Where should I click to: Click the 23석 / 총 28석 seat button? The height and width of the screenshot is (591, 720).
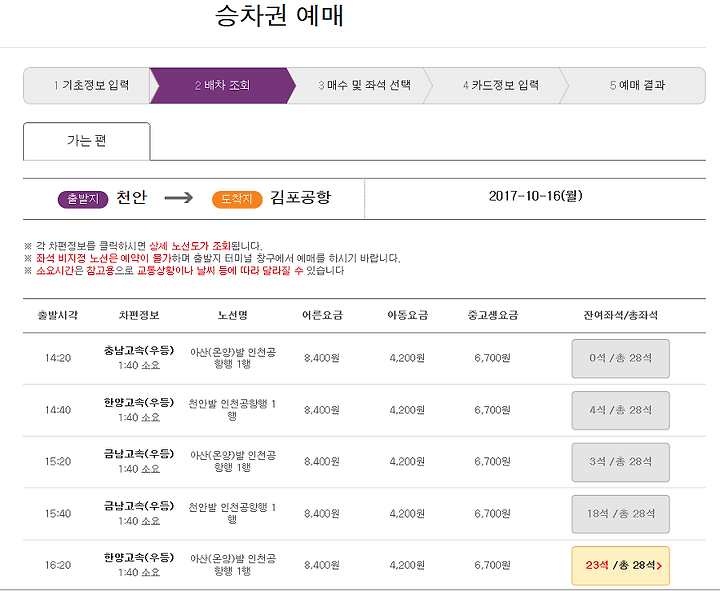pos(620,565)
